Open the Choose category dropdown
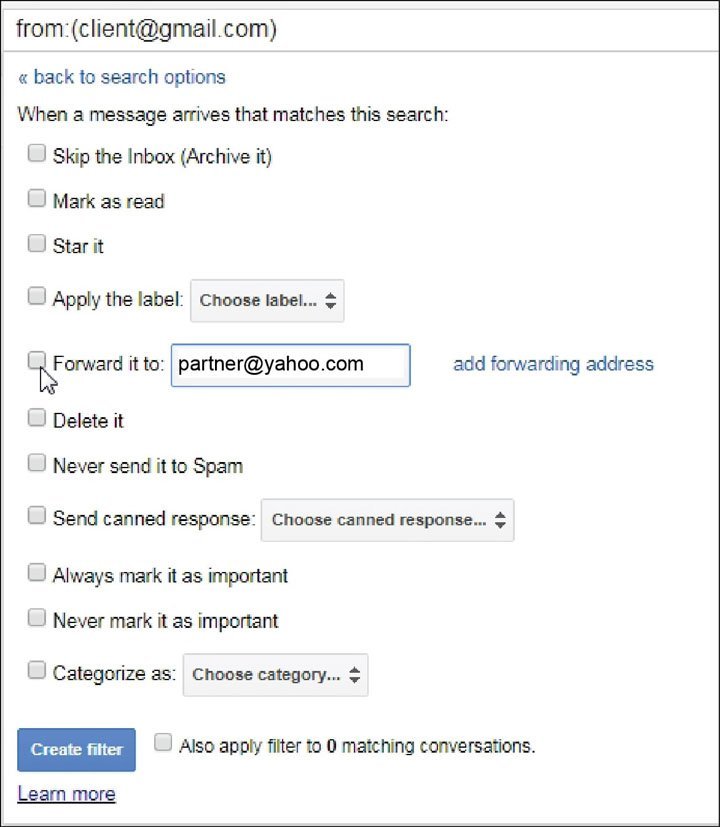Image resolution: width=720 pixels, height=827 pixels. 275,675
